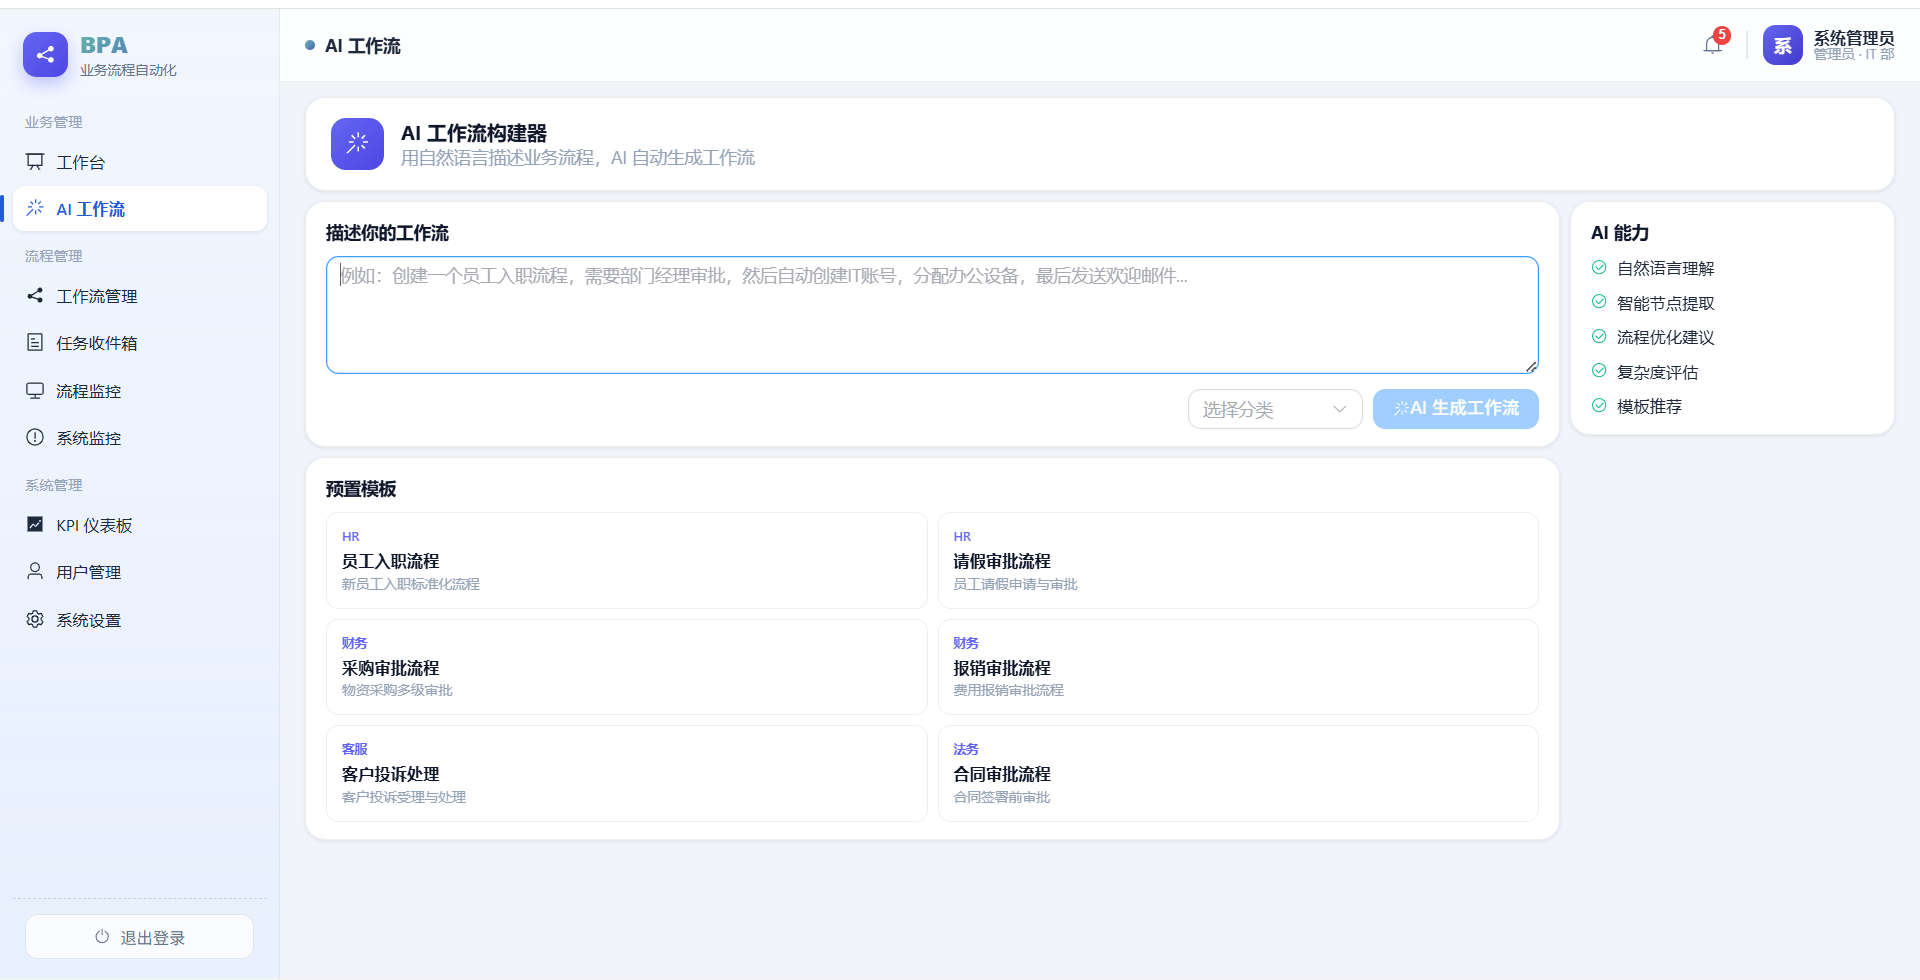Focus the workflow description text area
This screenshot has height=980, width=1920.
tap(932, 315)
